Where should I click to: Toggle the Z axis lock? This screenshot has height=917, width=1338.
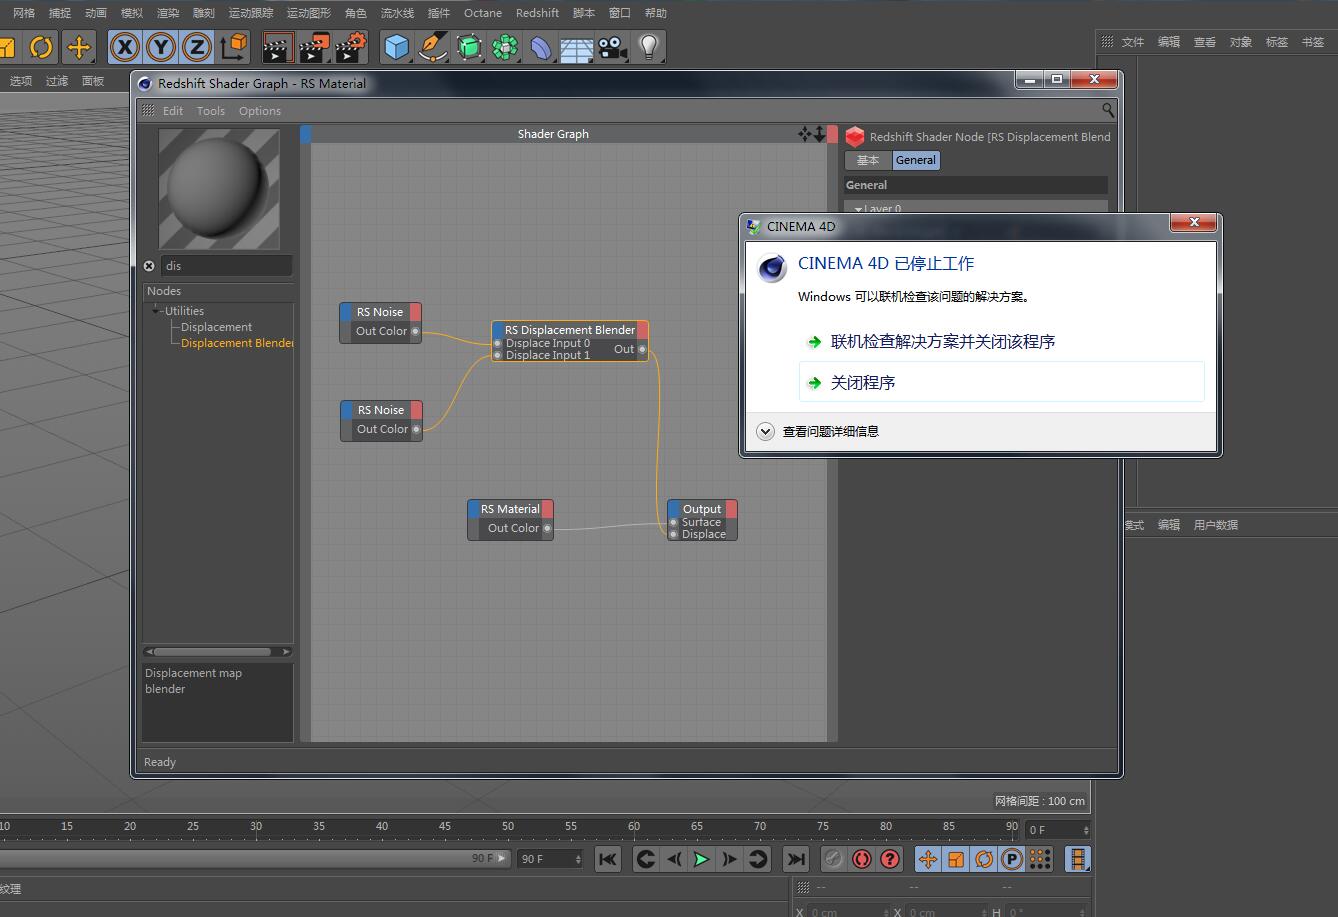[x=197, y=47]
